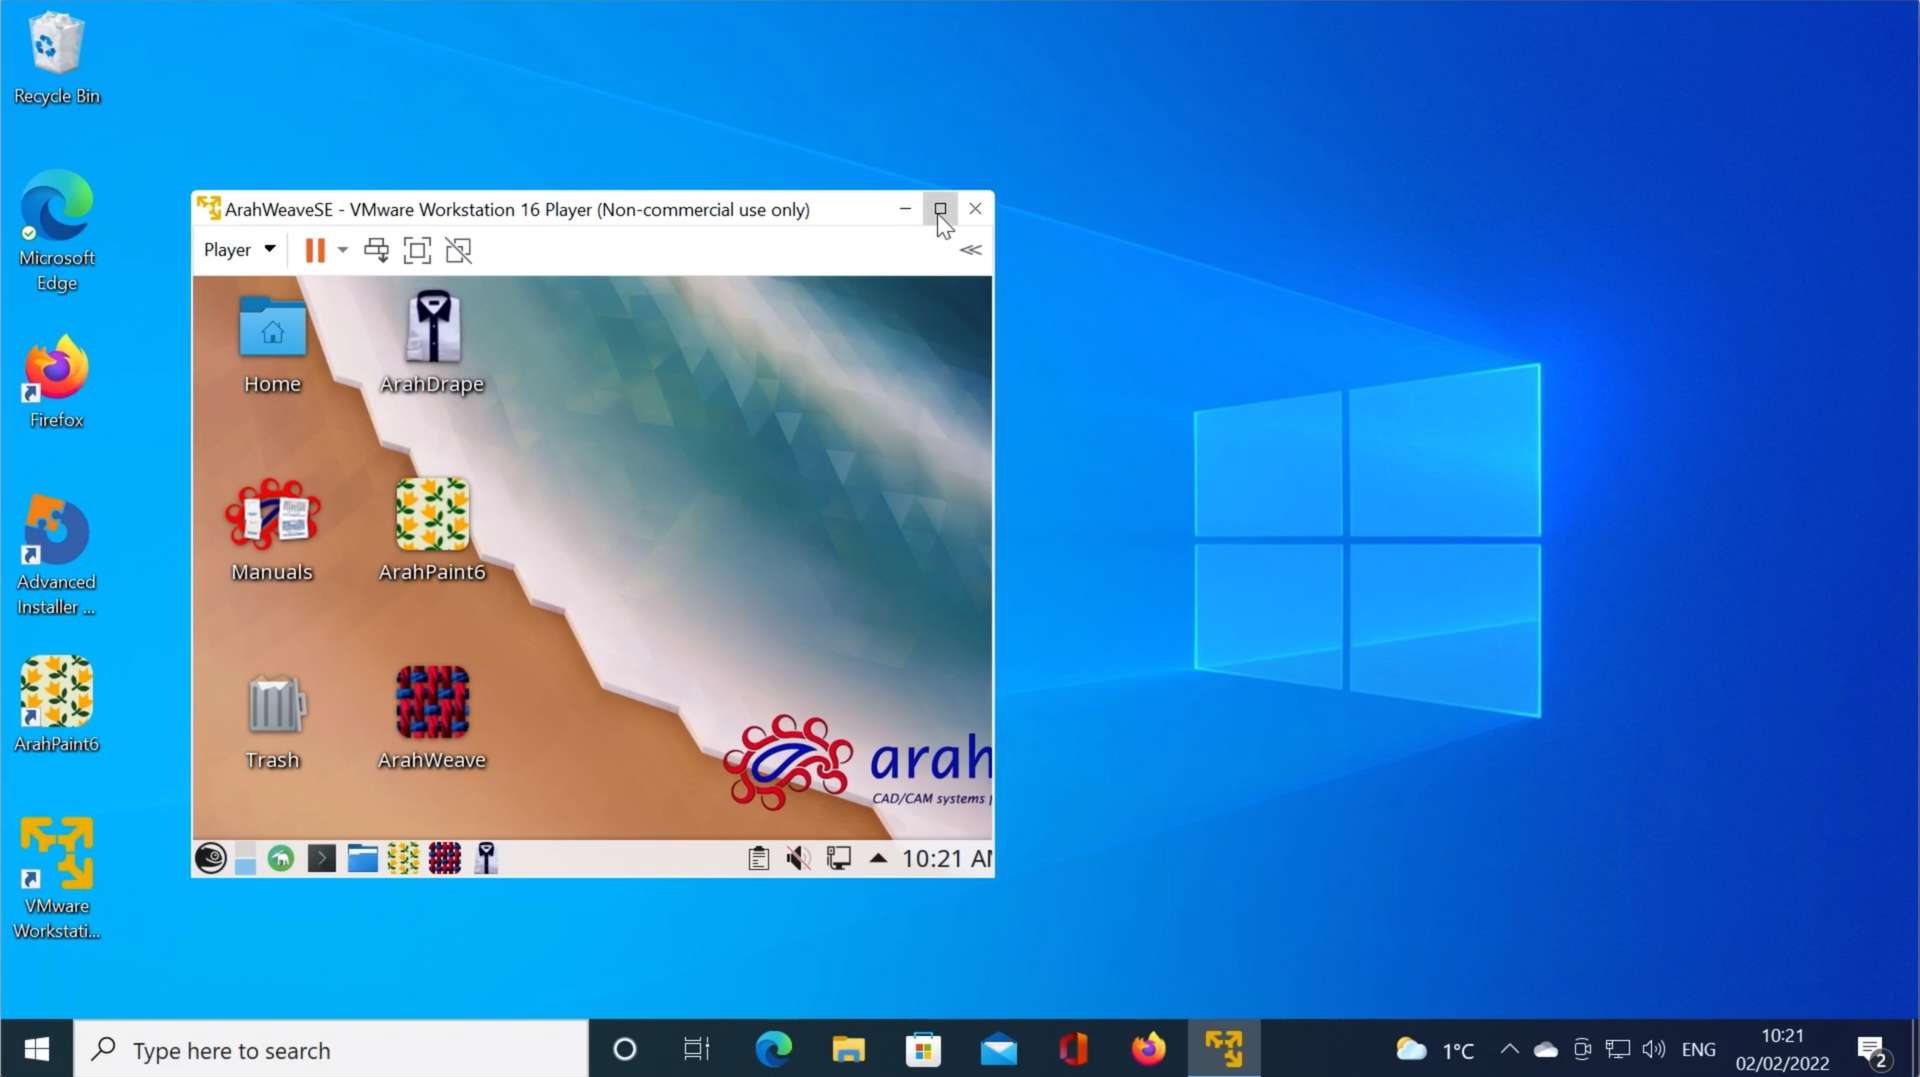Screen dimensions: 1920x1077
Task: Open the terminal from guest panel
Action: point(321,858)
